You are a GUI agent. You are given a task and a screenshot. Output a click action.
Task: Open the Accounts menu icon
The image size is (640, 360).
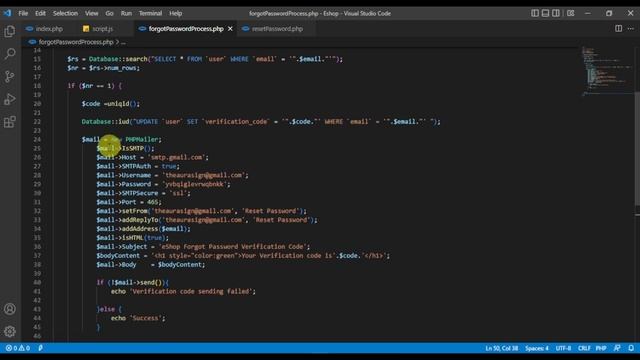[10, 309]
